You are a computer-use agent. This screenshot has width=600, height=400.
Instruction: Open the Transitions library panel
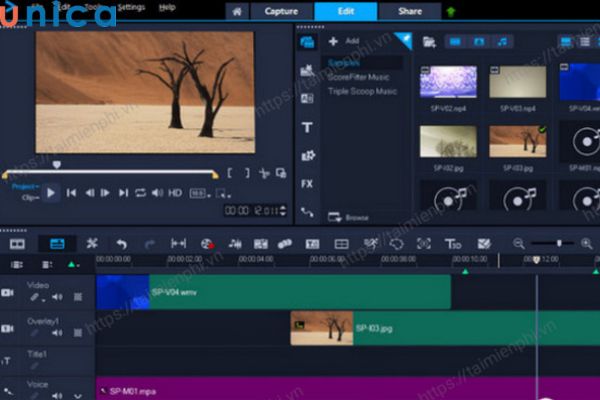pos(307,99)
